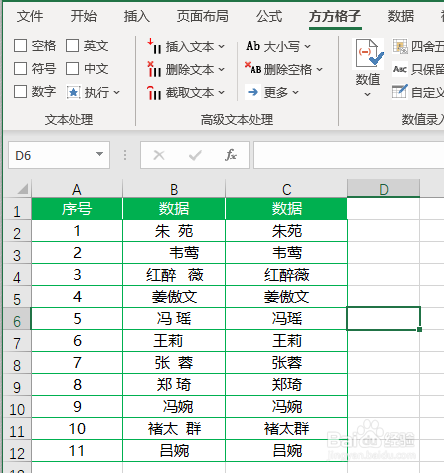Click the fx insert function icon
Image resolution: width=444 pixels, height=473 pixels.
click(231, 155)
